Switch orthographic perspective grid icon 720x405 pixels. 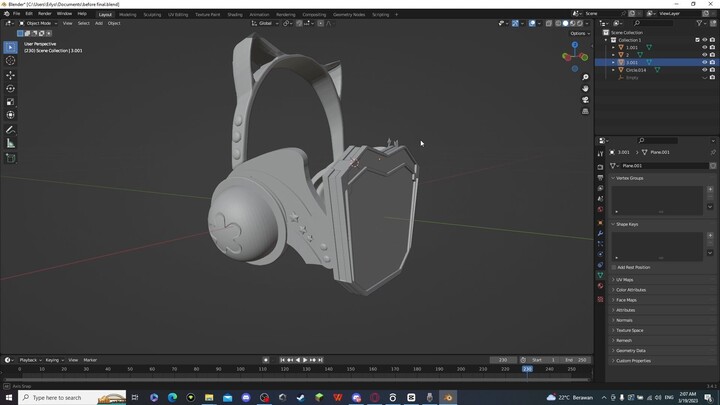coord(585,111)
